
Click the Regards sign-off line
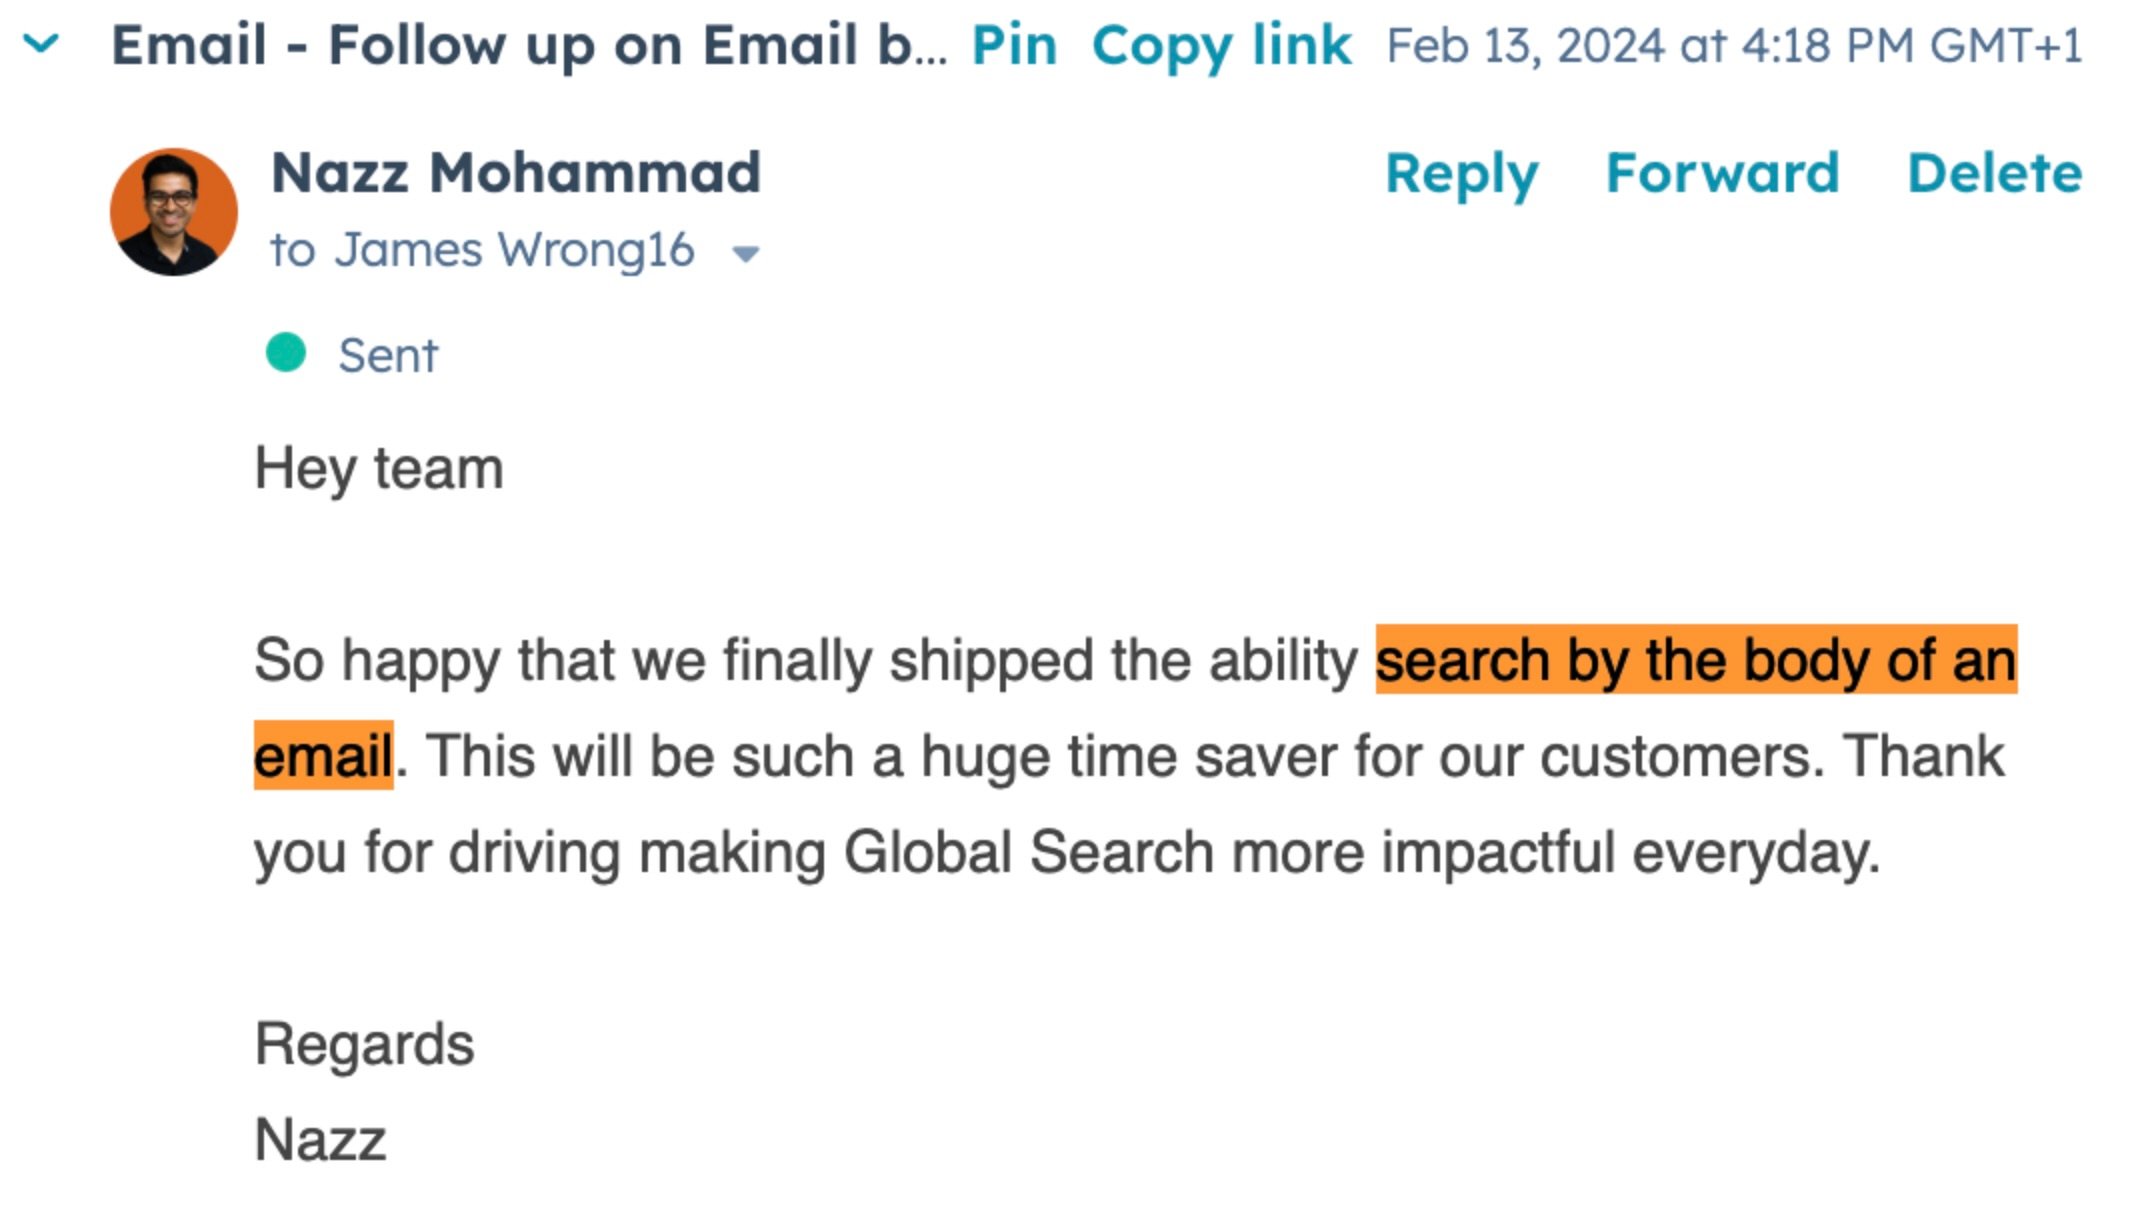click(365, 1045)
